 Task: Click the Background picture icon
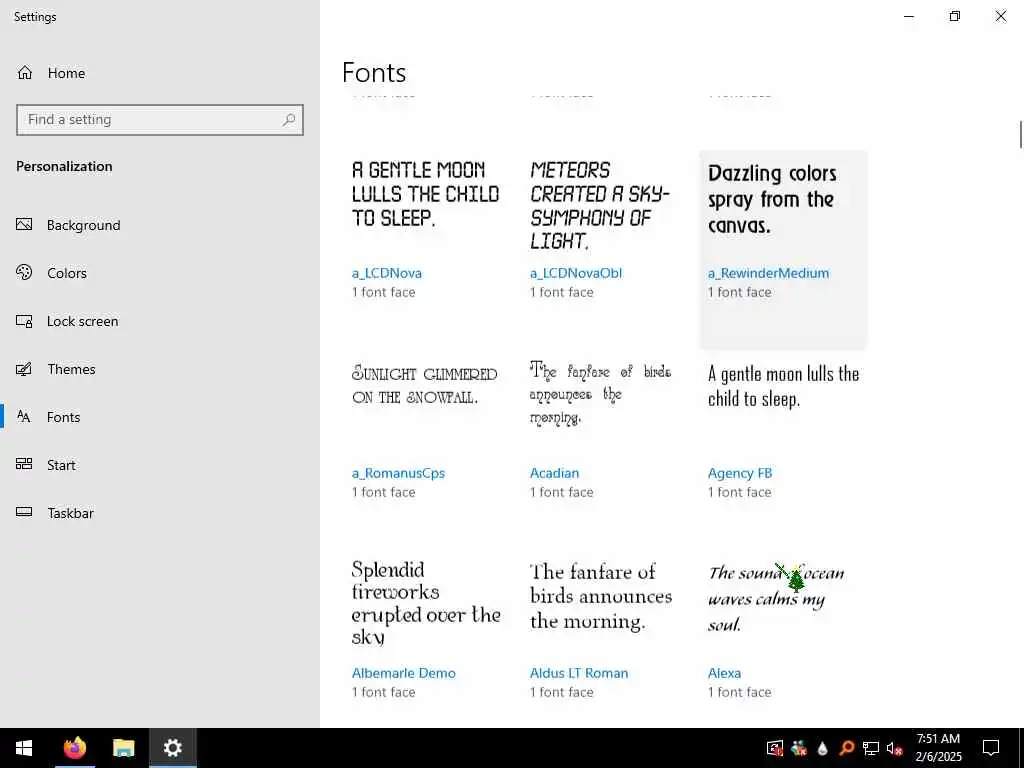point(24,225)
